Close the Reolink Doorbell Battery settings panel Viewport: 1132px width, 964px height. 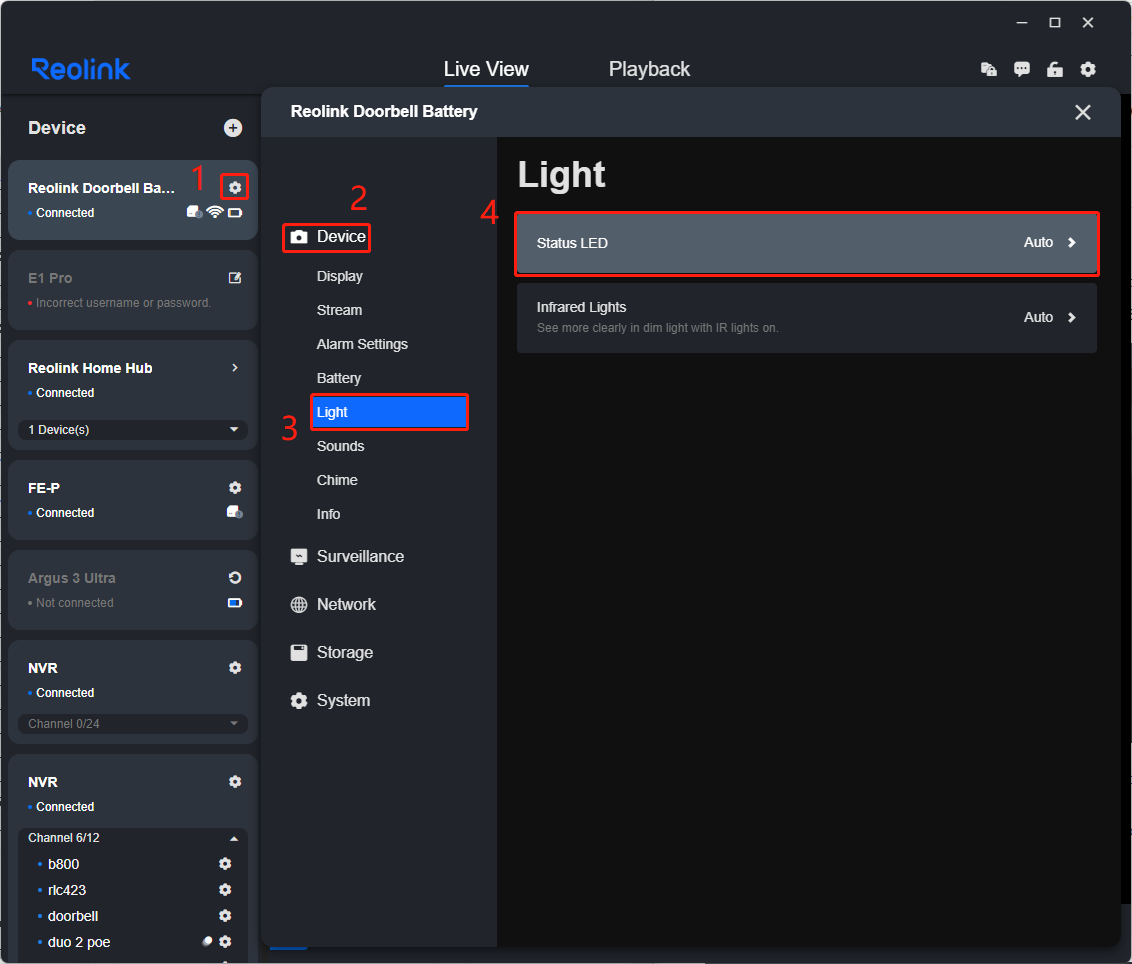[x=1082, y=112]
